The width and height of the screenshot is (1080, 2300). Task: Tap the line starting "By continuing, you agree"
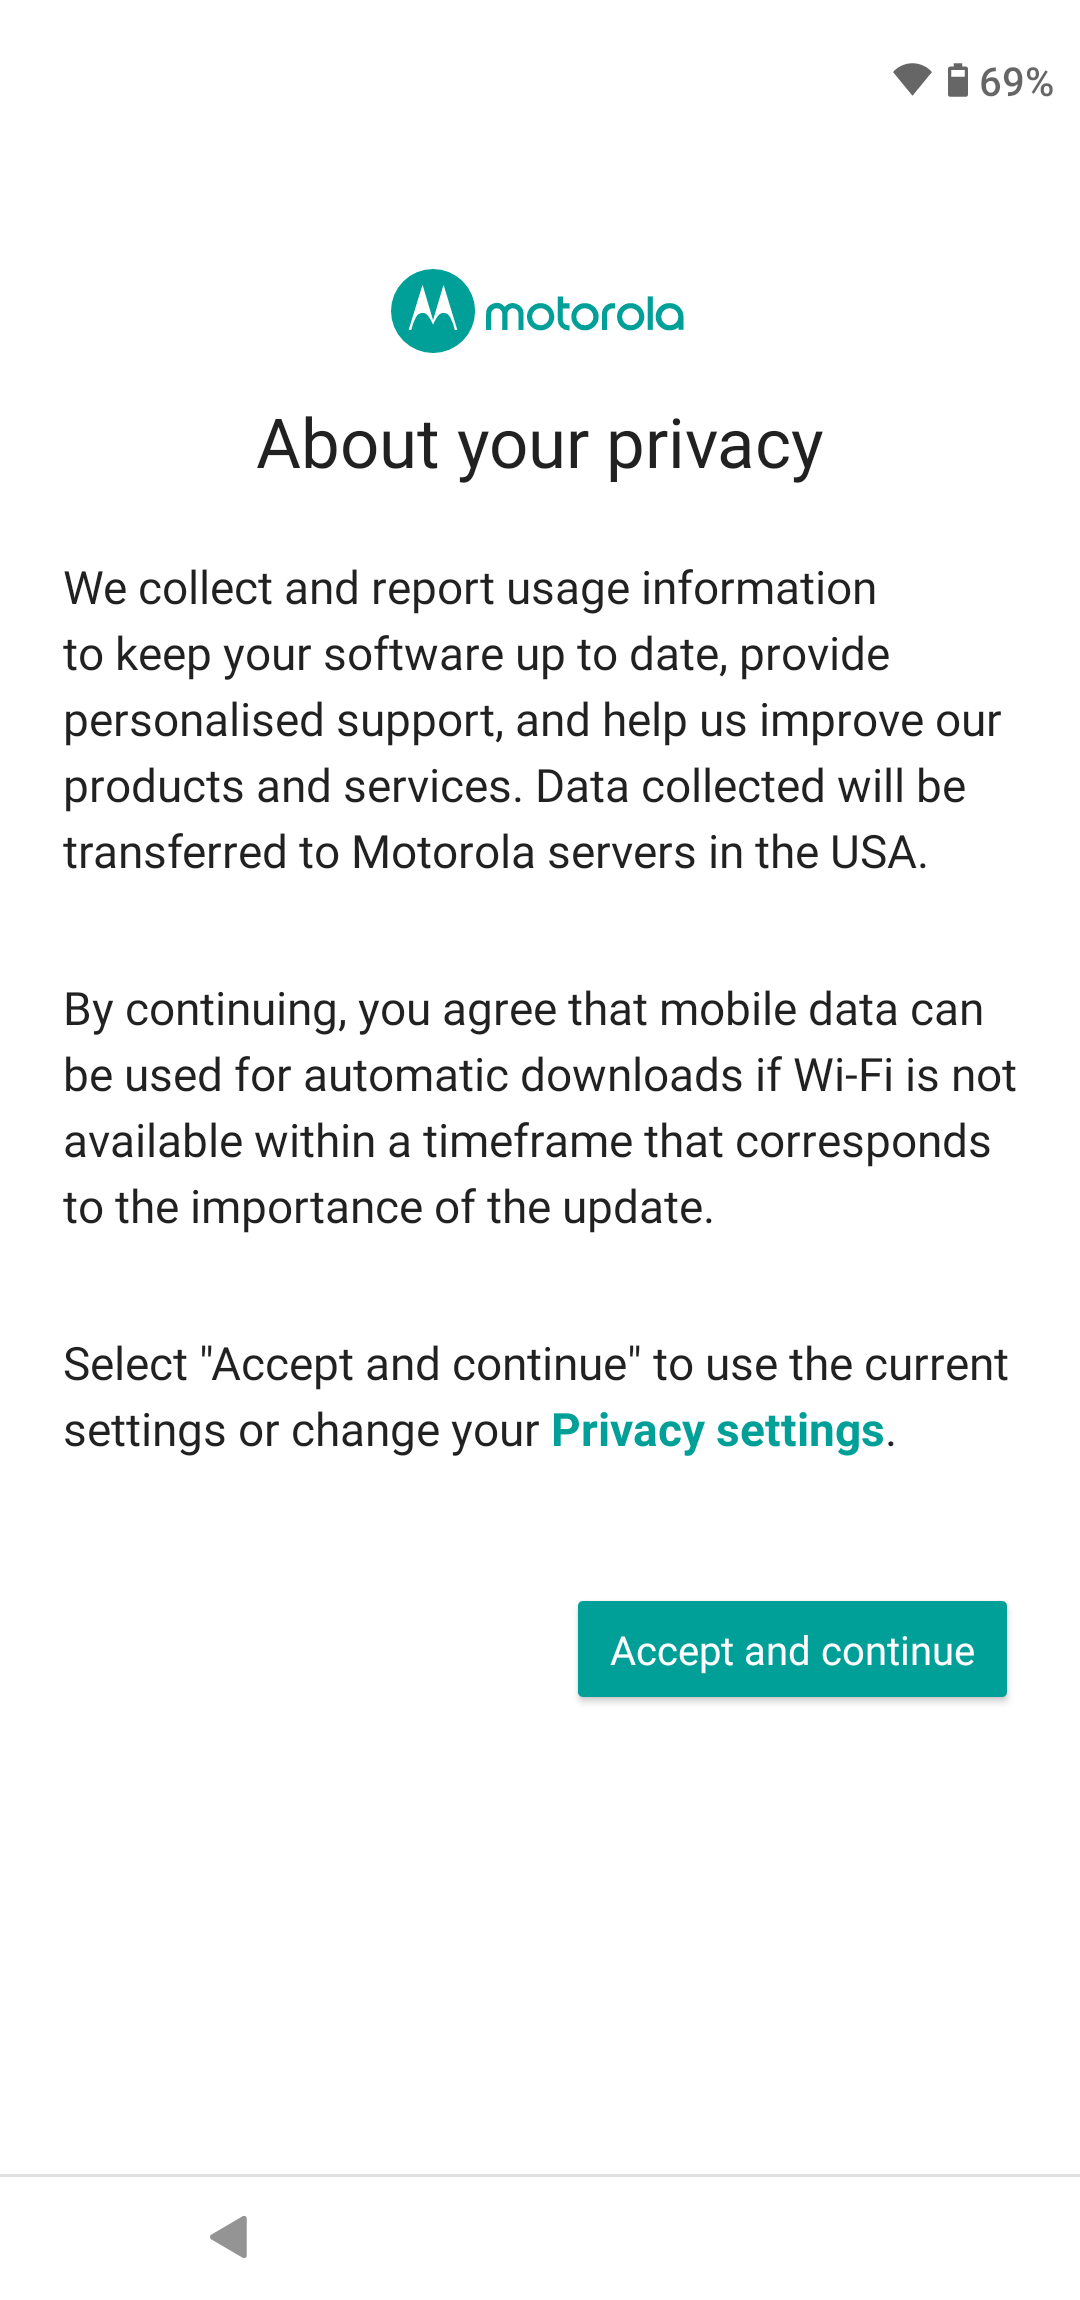coord(523,1010)
